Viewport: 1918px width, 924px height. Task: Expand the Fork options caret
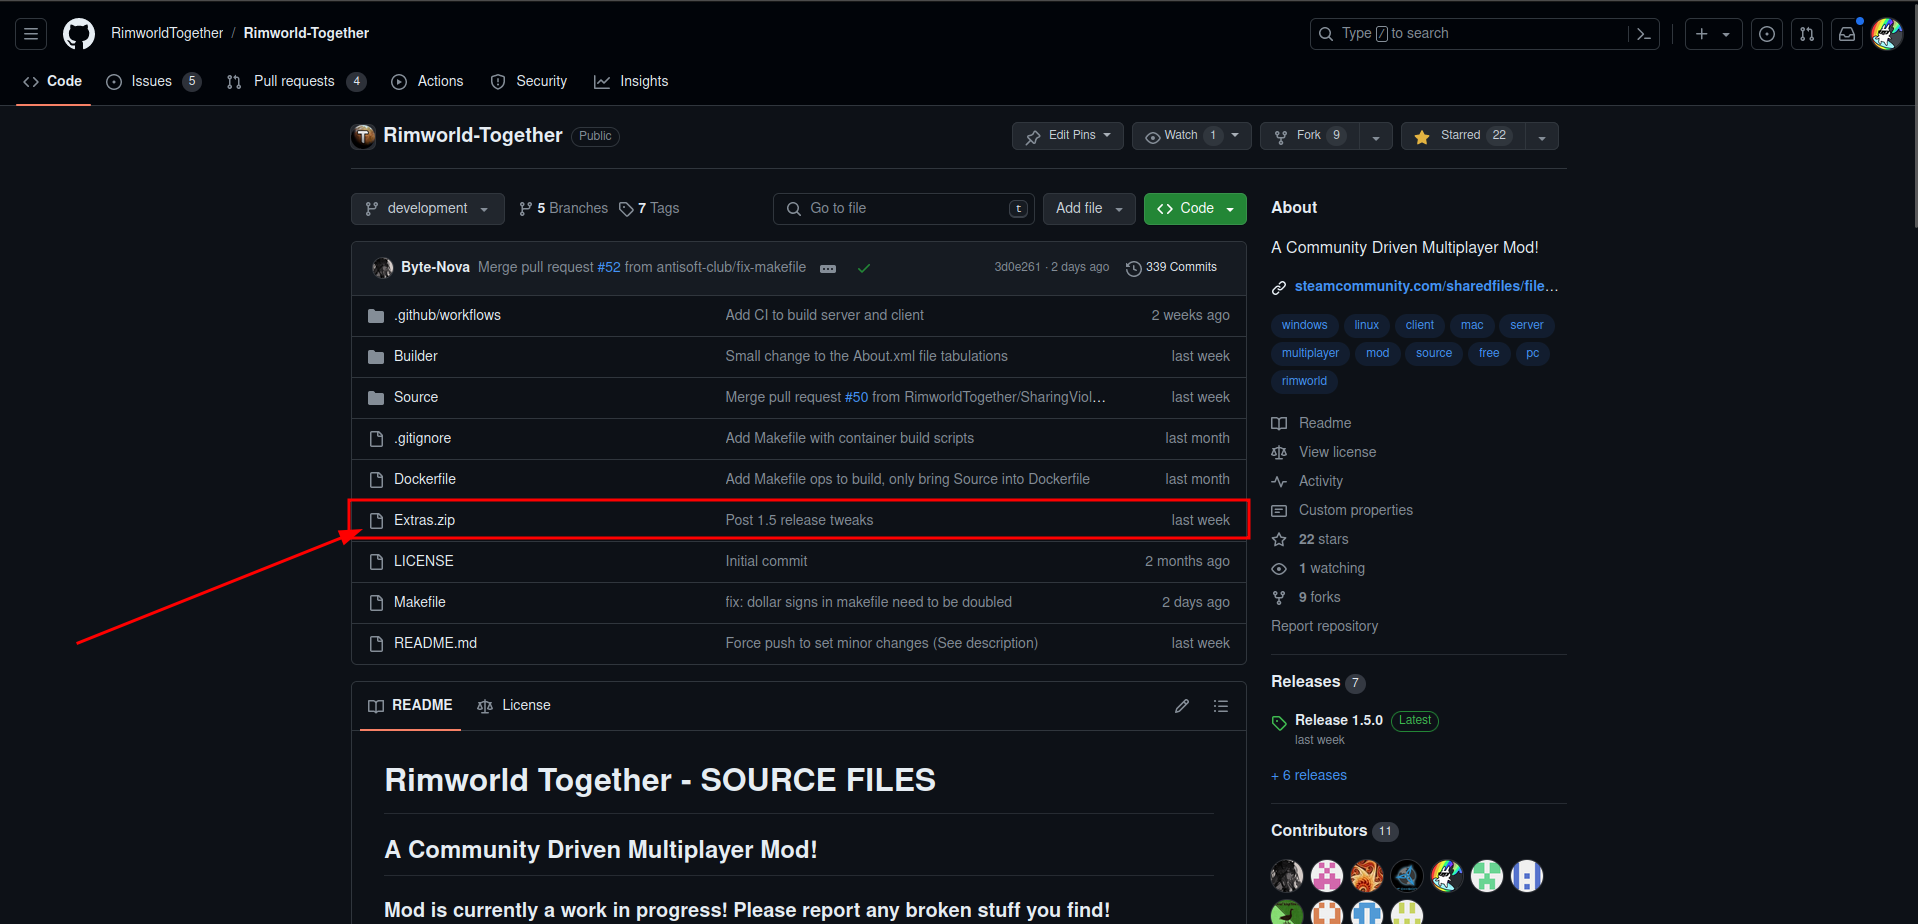click(1376, 136)
